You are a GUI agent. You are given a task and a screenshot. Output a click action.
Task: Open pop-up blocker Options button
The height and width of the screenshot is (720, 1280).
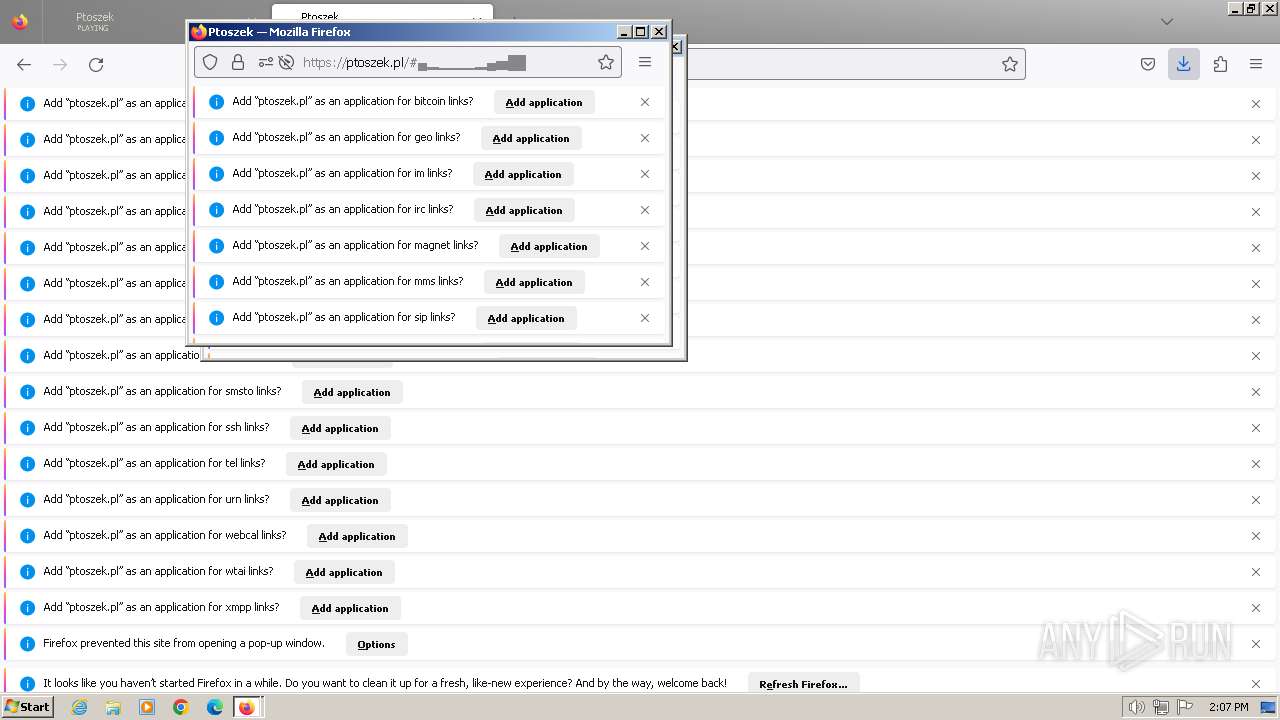(x=376, y=644)
